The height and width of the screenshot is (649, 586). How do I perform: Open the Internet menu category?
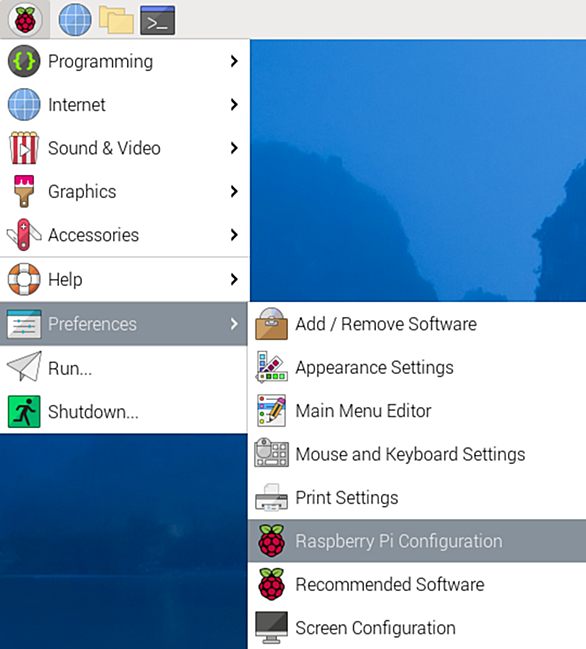[124, 104]
